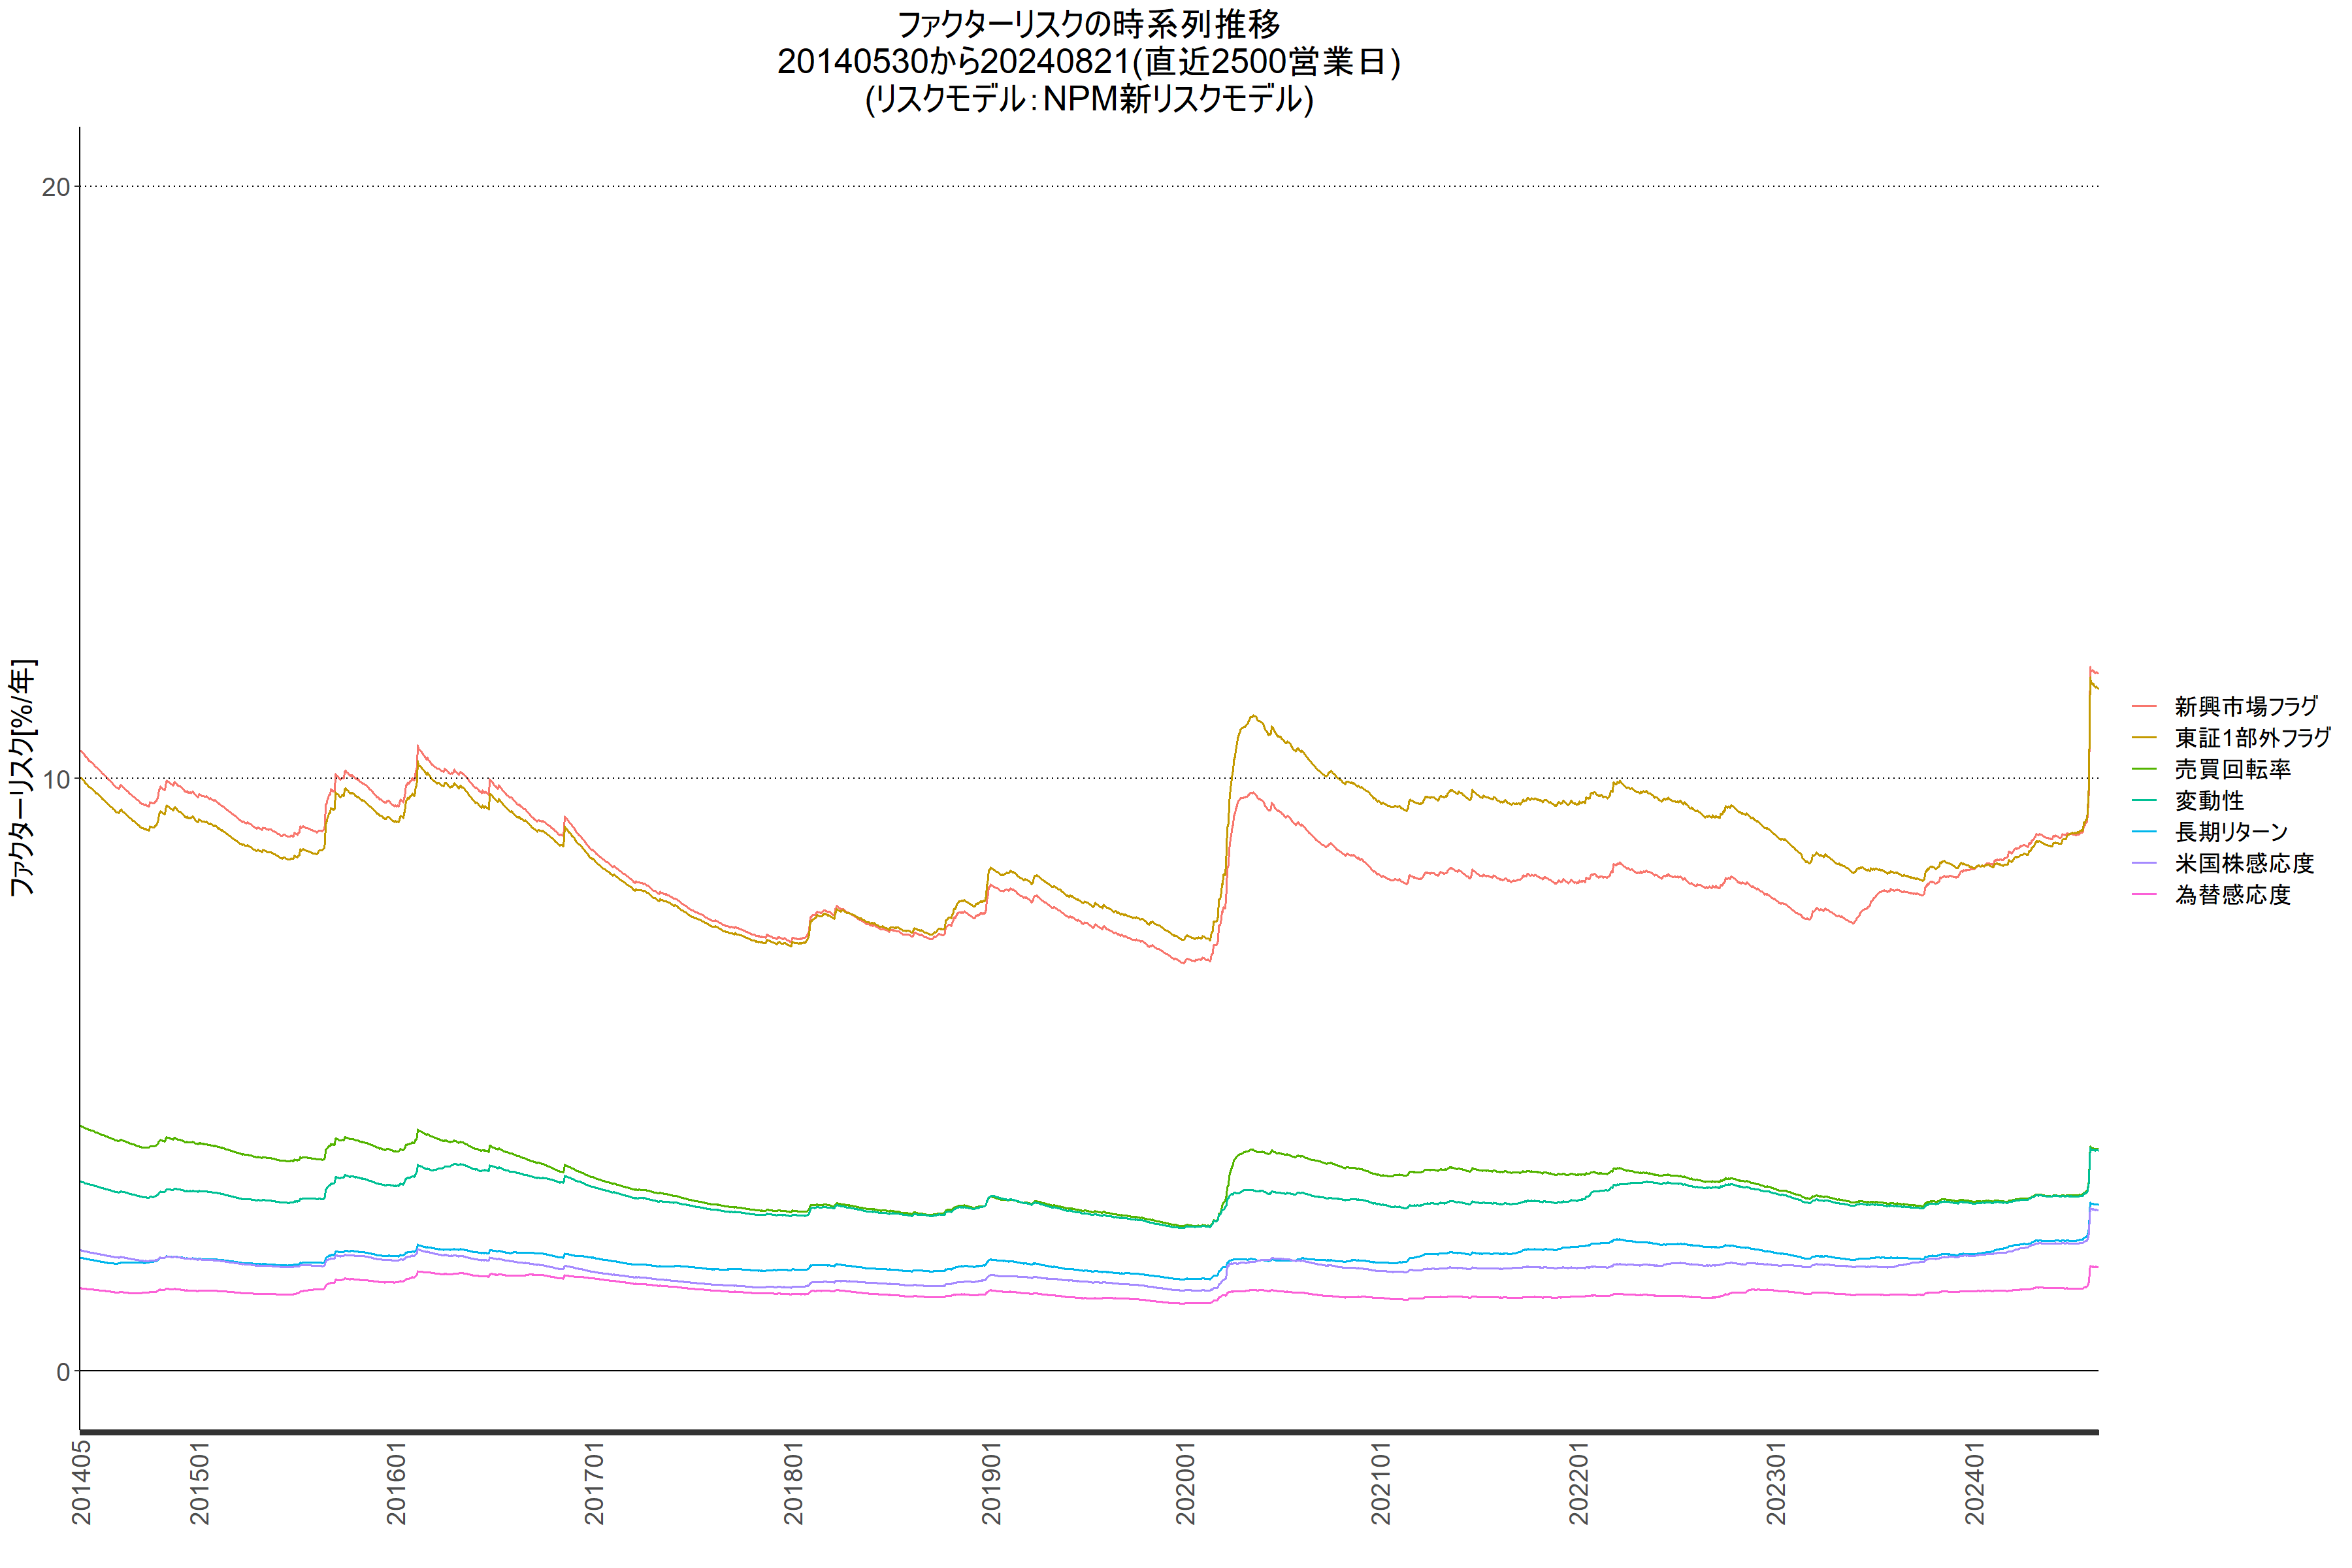Click the x-axis tick label 201405
The height and width of the screenshot is (1568, 2352).
point(82,1483)
